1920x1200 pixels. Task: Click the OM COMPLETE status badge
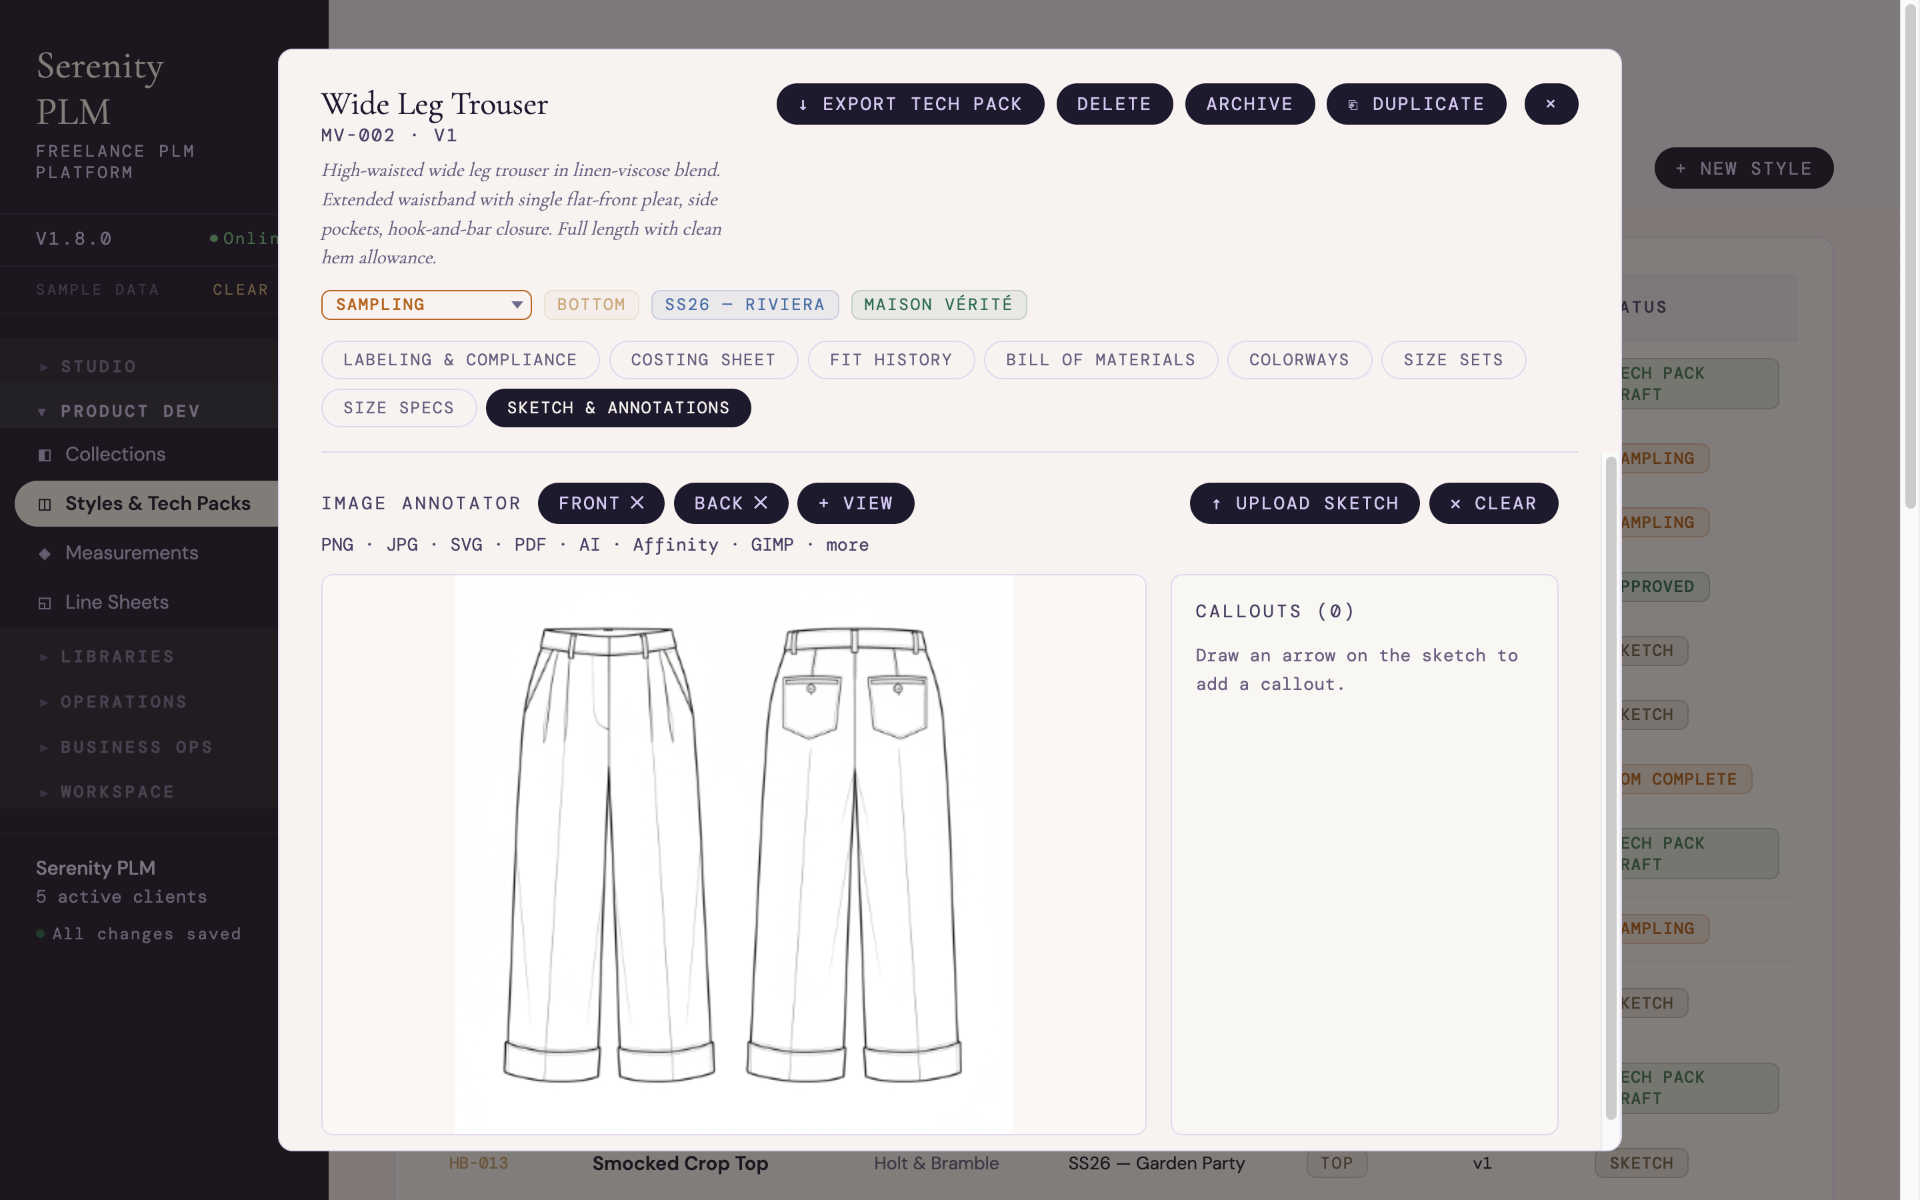click(1685, 780)
